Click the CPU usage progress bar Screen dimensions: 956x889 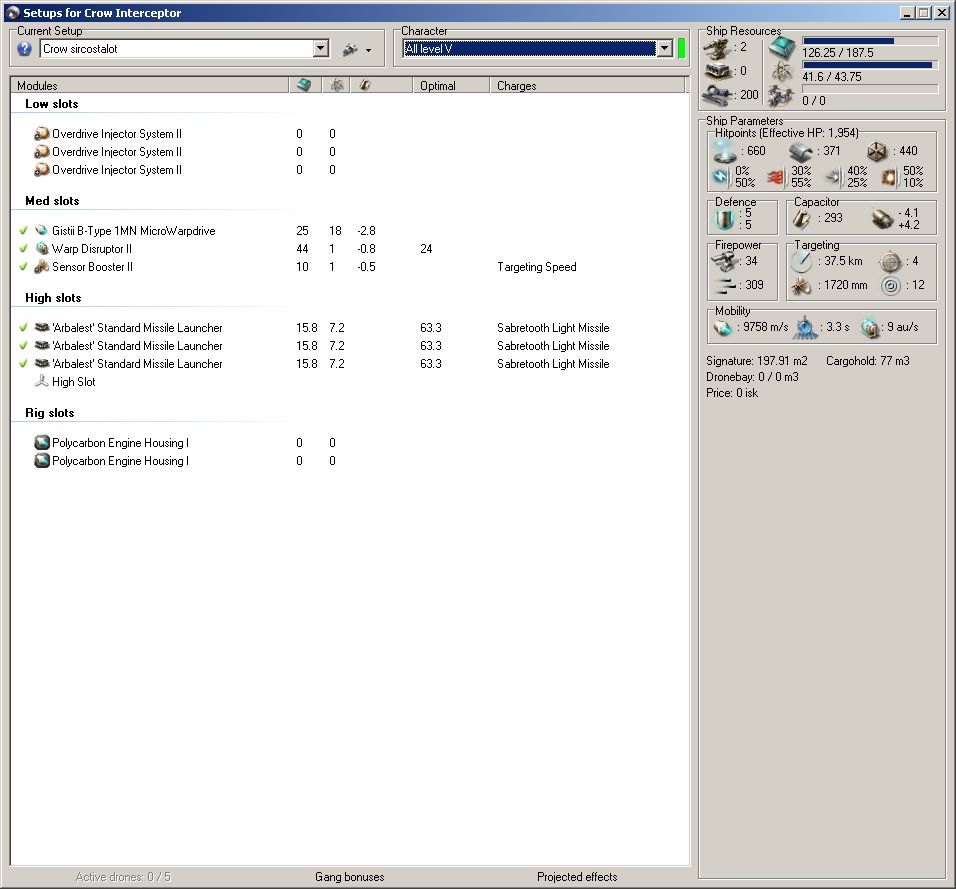coord(870,41)
